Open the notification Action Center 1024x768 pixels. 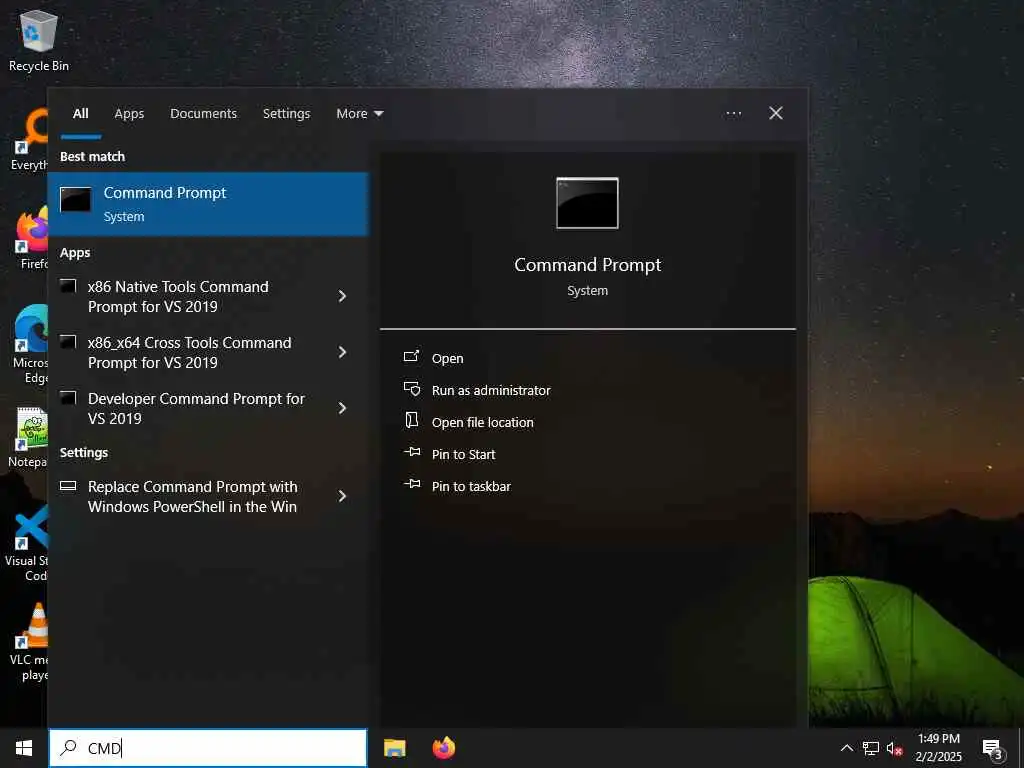[993, 748]
